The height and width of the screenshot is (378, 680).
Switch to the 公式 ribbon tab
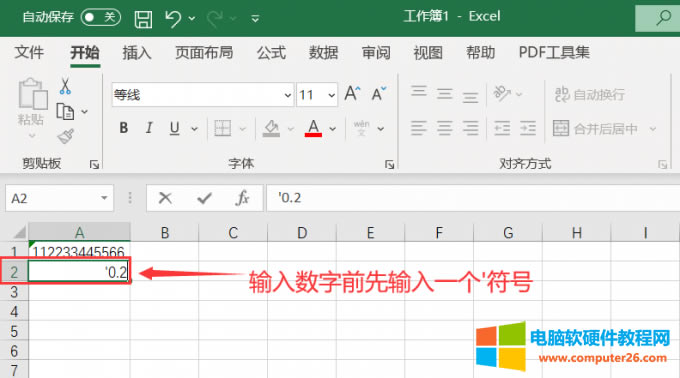click(x=271, y=52)
